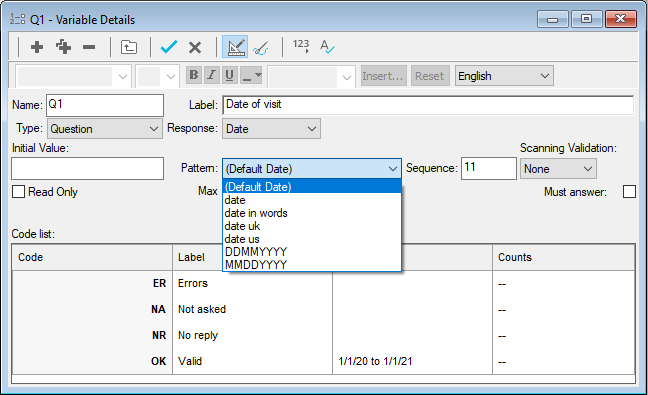The image size is (648, 395).
Task: Select the No reply label cell
Action: pyautogui.click(x=253, y=336)
